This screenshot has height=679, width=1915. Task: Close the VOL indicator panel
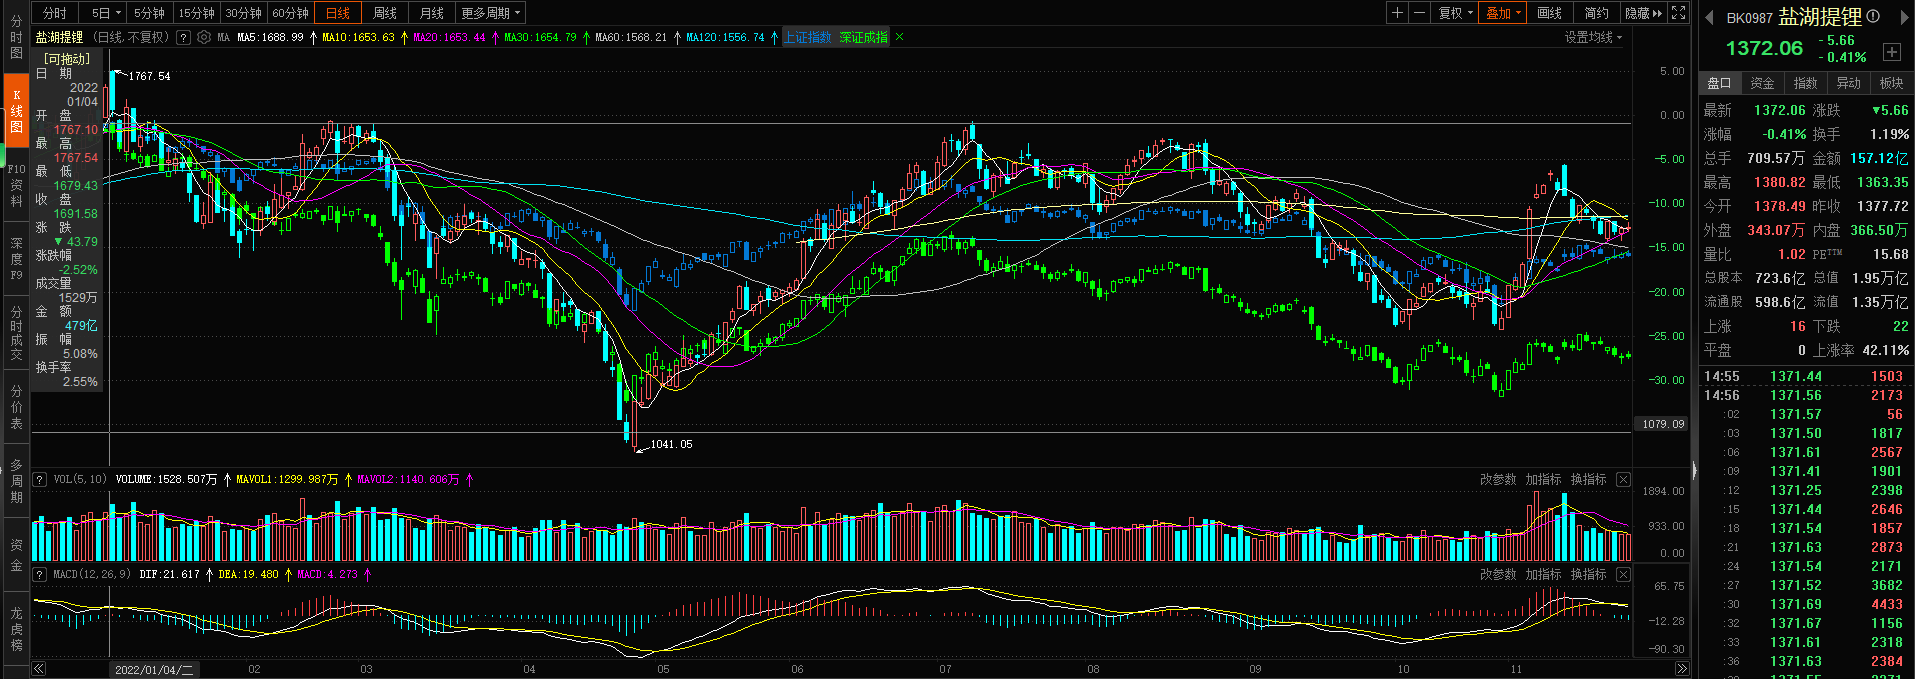click(x=1623, y=480)
